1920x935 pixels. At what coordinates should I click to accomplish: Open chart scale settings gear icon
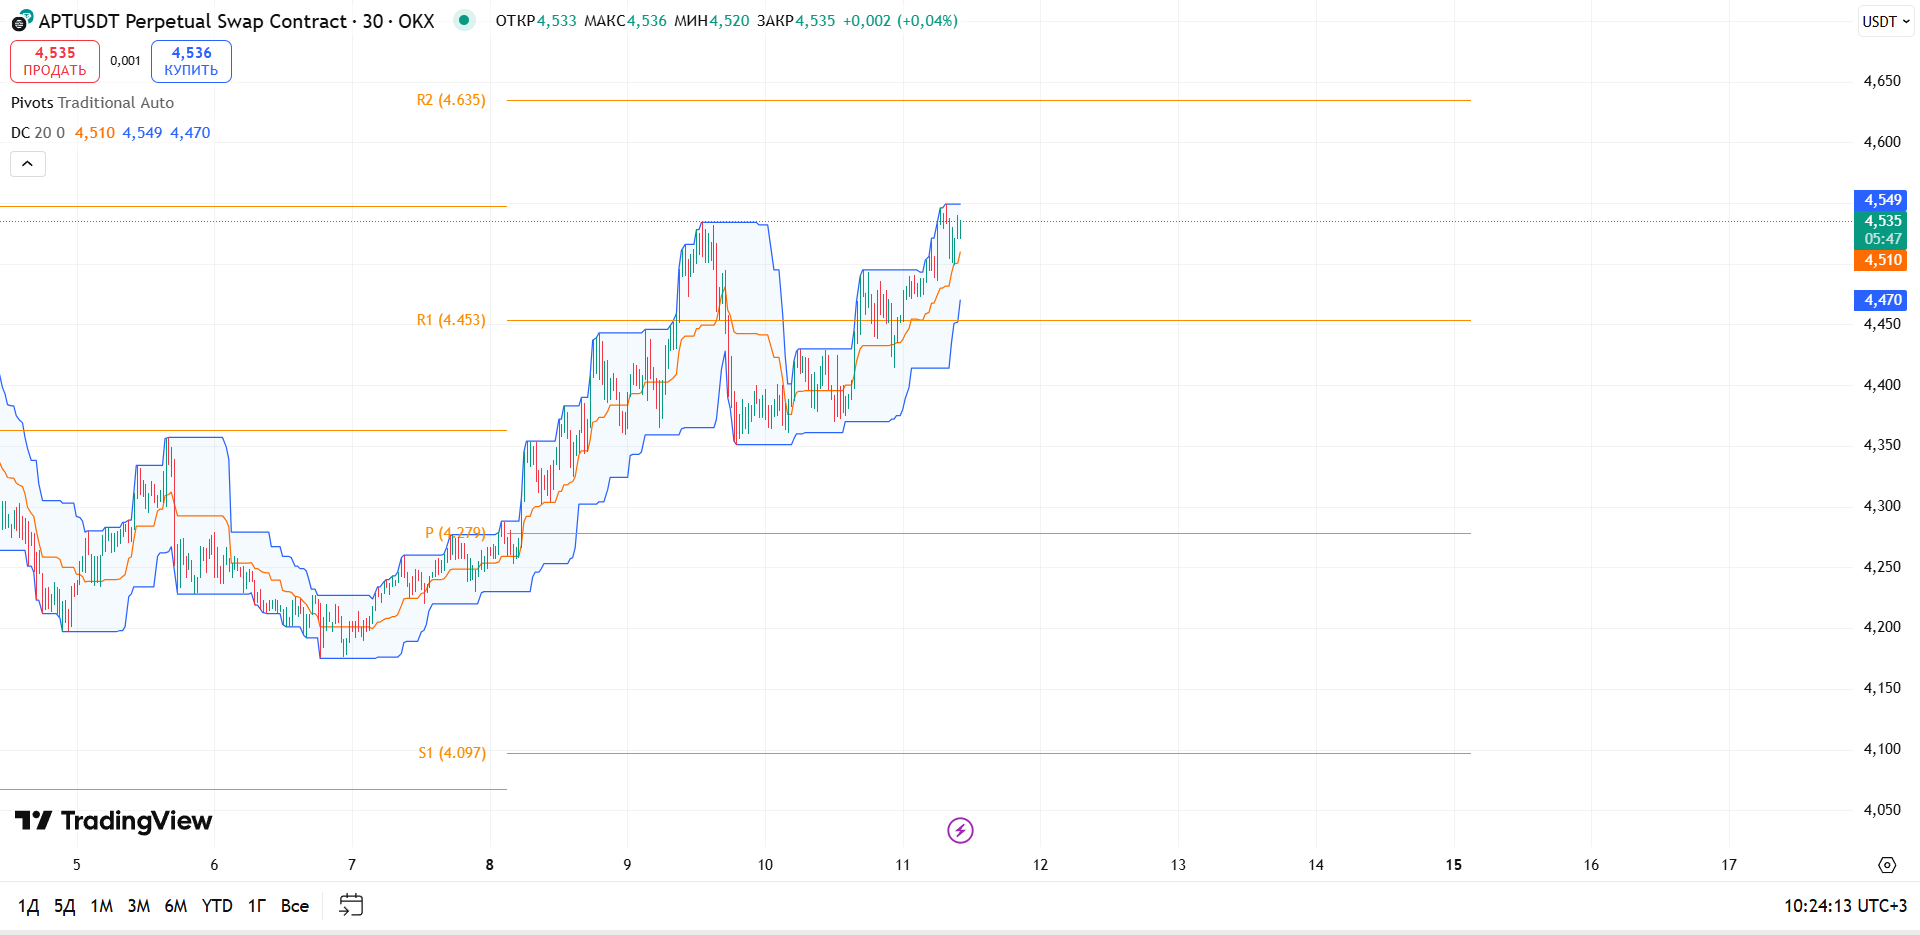(x=1887, y=865)
